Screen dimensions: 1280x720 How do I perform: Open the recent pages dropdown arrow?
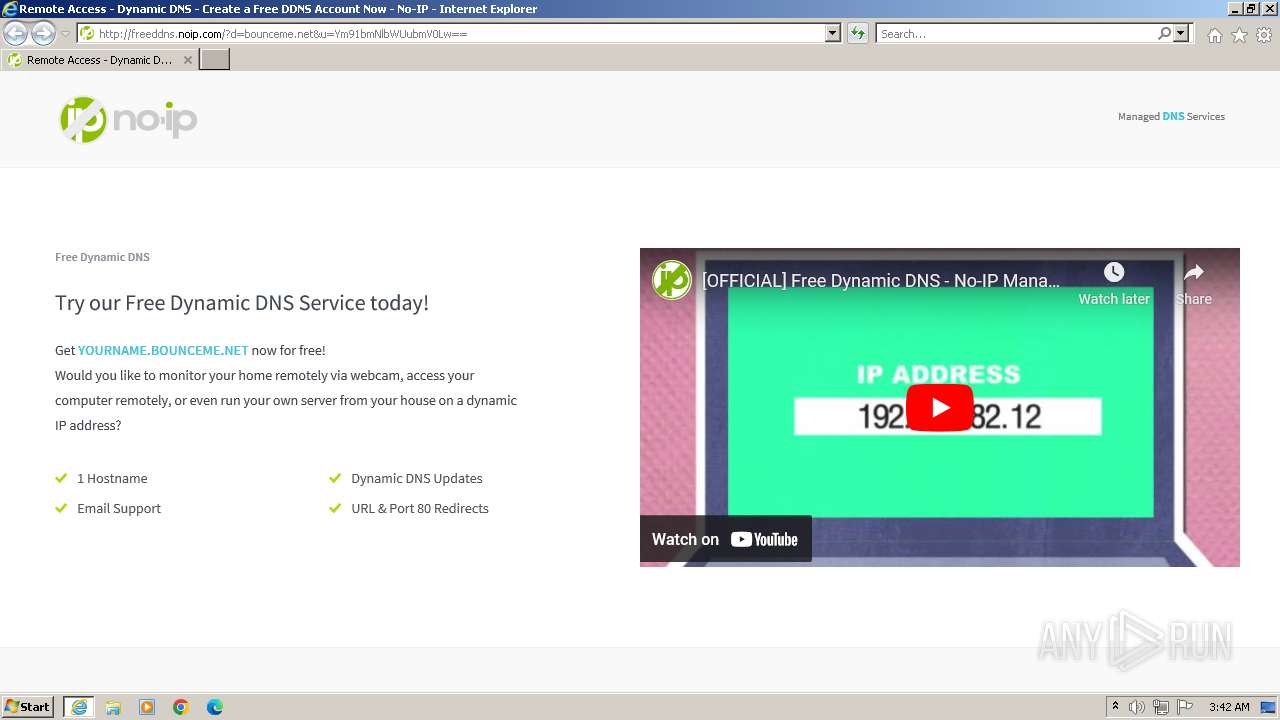pos(65,34)
